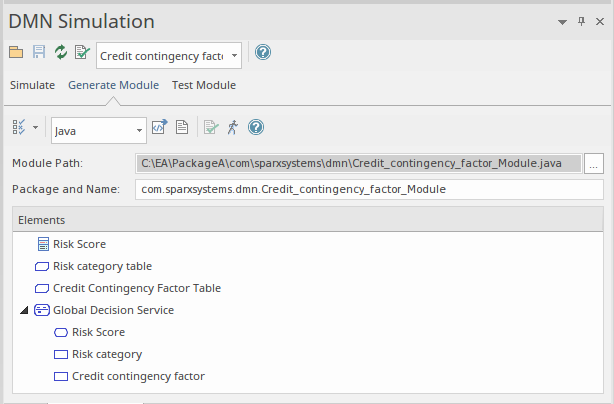Open the Java language dropdown
614x404 pixels.
click(139, 129)
